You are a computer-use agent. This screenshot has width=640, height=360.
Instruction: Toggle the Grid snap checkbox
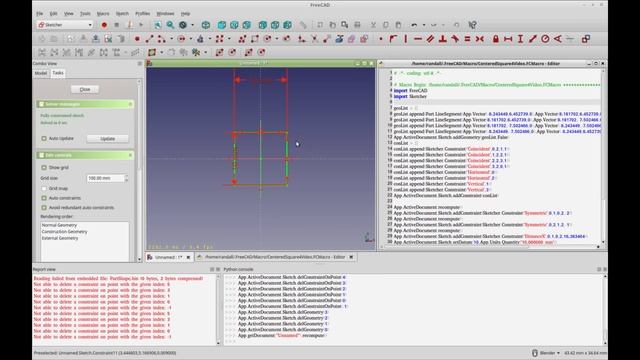[44, 189]
